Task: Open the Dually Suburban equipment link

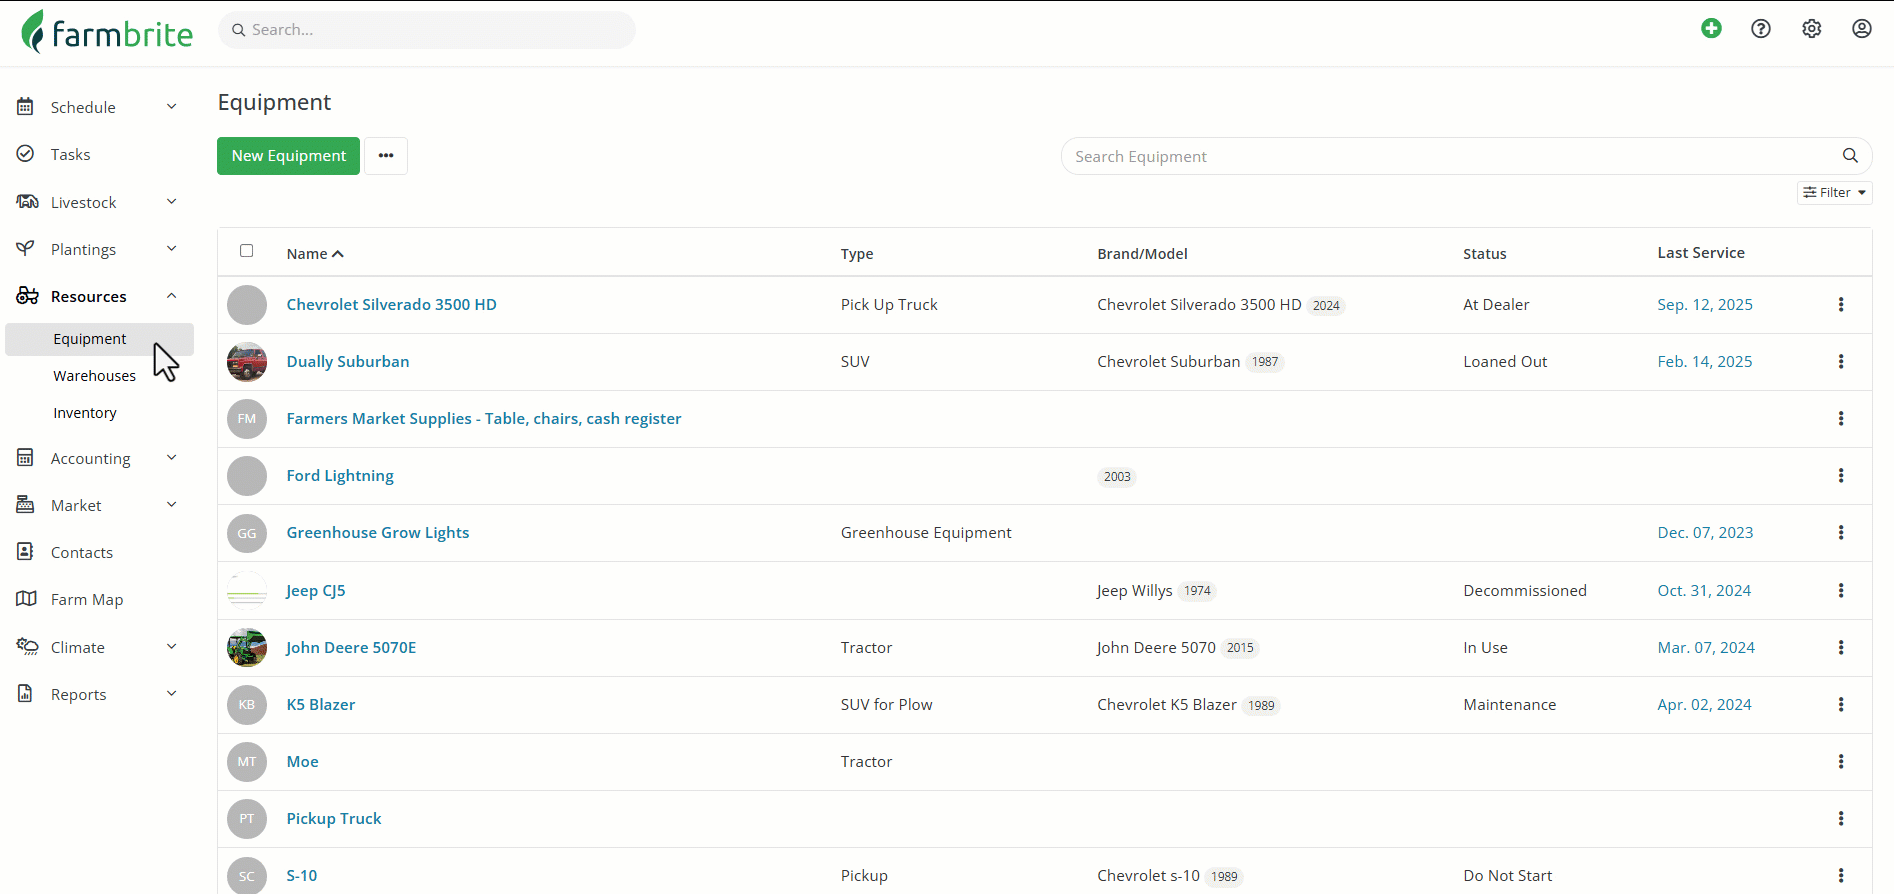Action: pyautogui.click(x=348, y=362)
